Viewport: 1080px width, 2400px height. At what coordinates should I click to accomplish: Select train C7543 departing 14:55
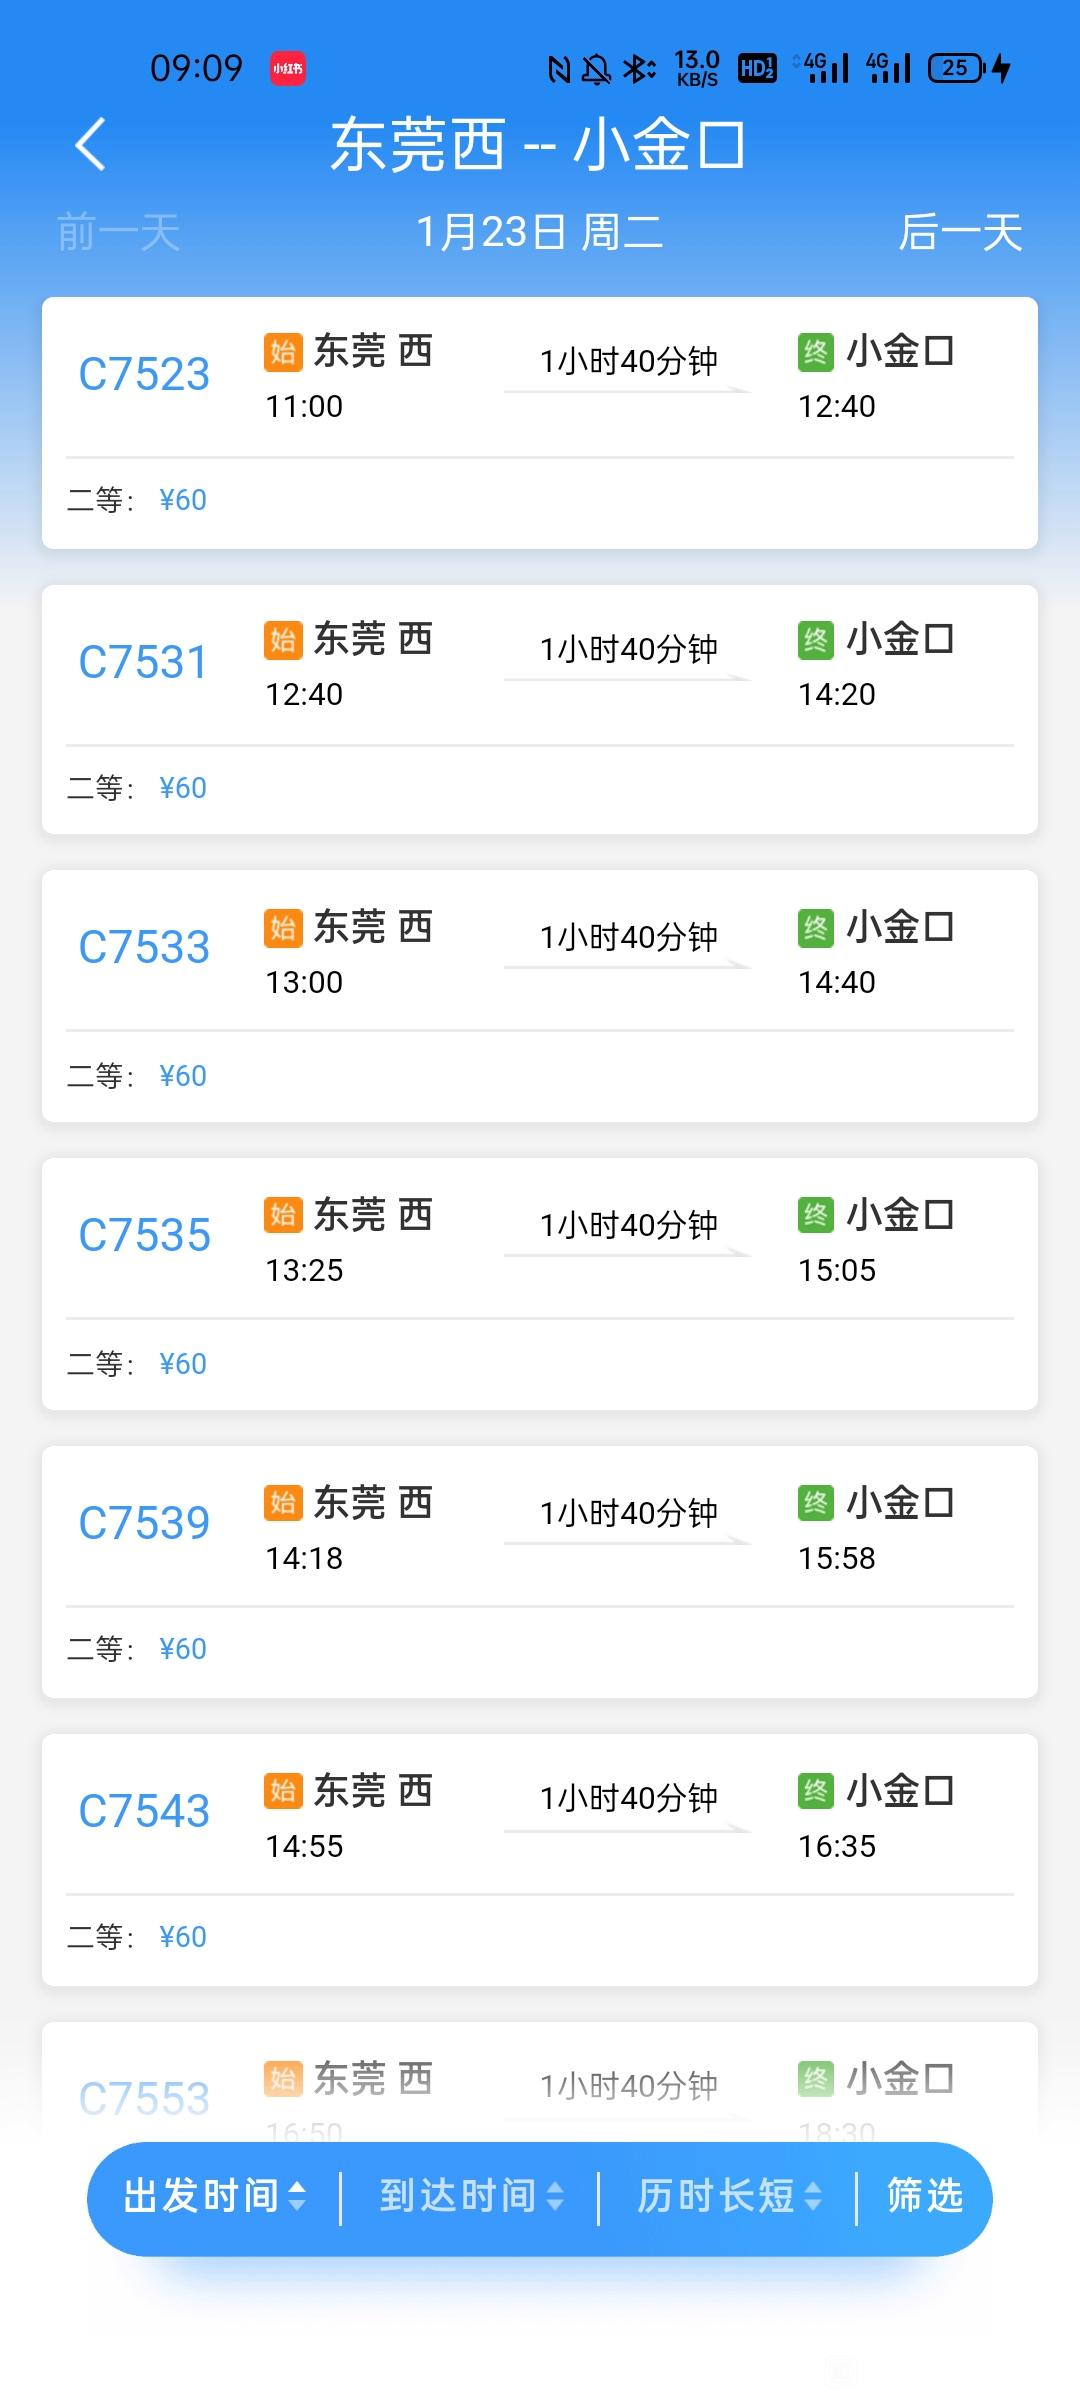pyautogui.click(x=540, y=1860)
